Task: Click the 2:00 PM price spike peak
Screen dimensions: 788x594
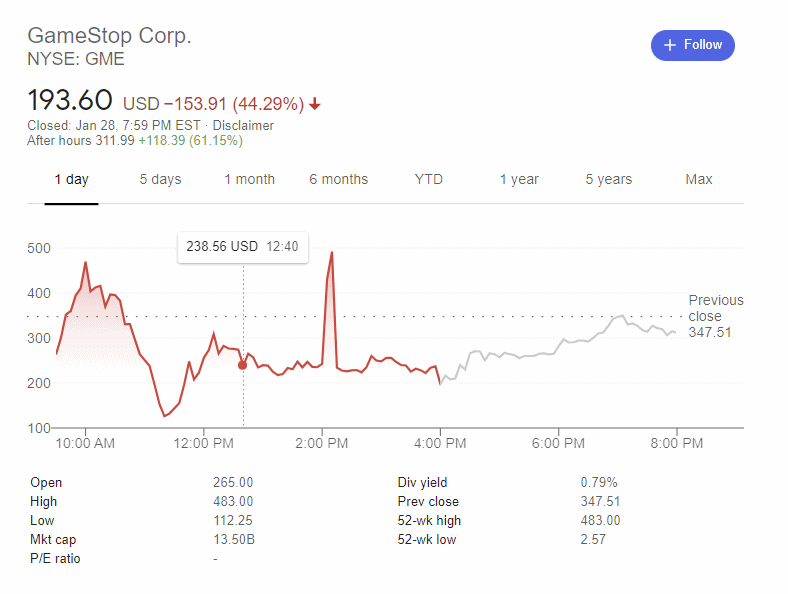Action: point(331,254)
